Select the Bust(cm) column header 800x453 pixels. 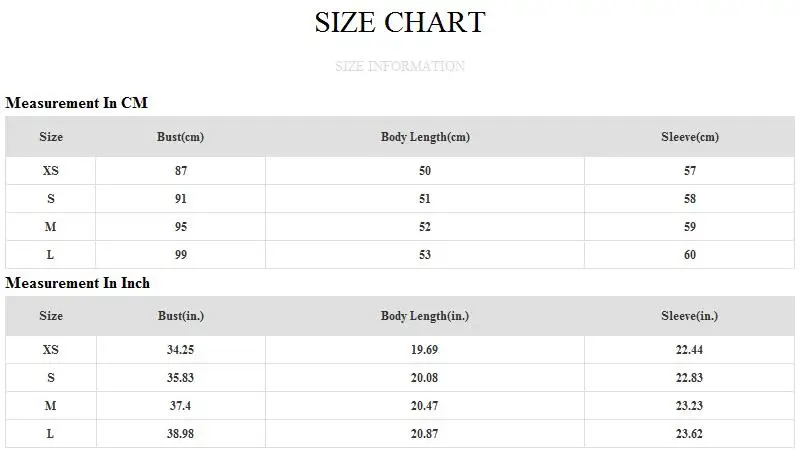point(181,137)
